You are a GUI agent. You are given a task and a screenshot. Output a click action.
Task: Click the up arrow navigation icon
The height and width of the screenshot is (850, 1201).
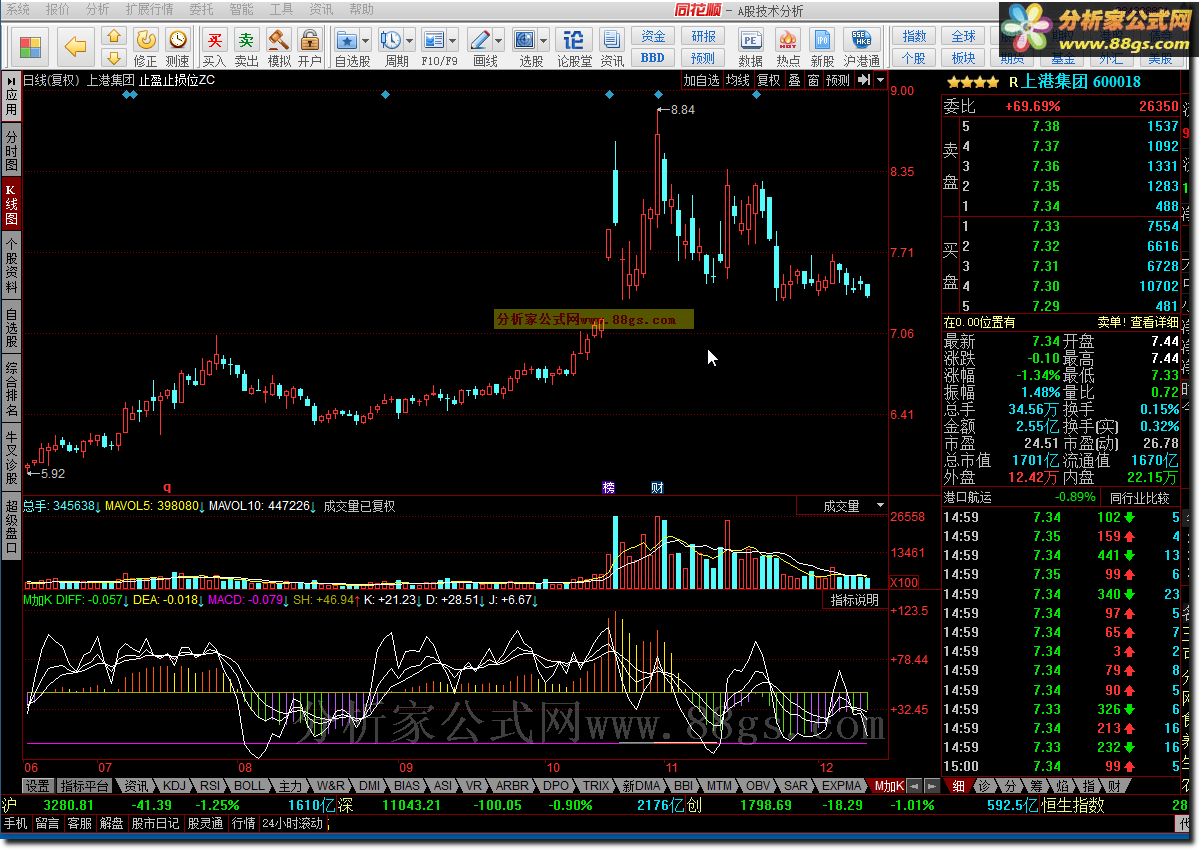coord(114,37)
